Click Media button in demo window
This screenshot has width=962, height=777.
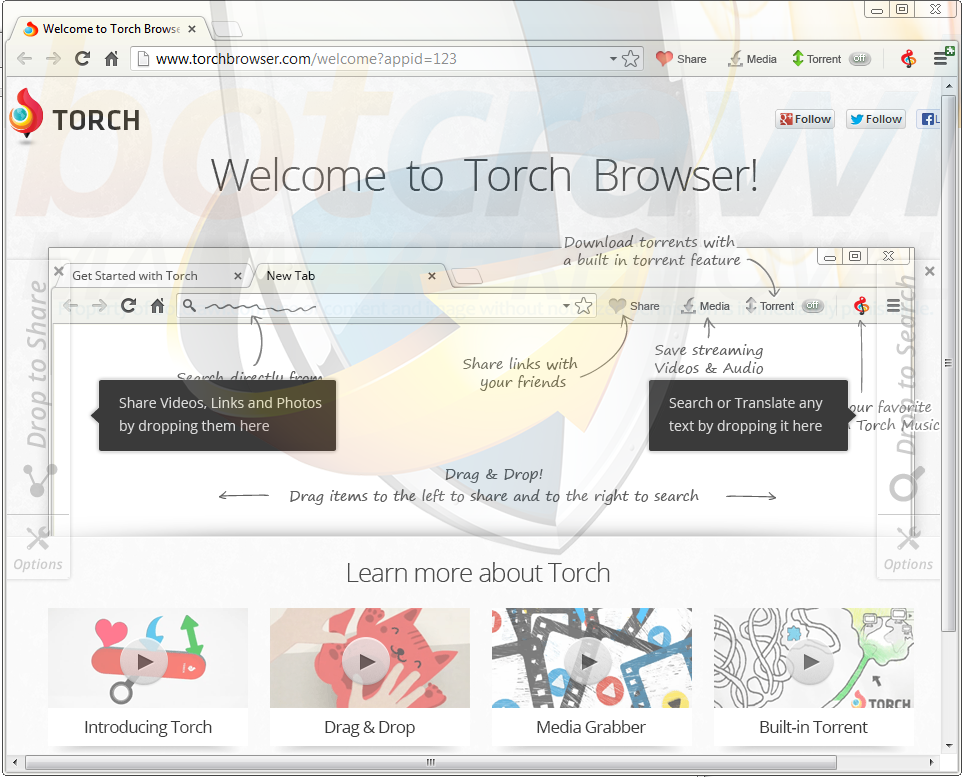coord(706,306)
